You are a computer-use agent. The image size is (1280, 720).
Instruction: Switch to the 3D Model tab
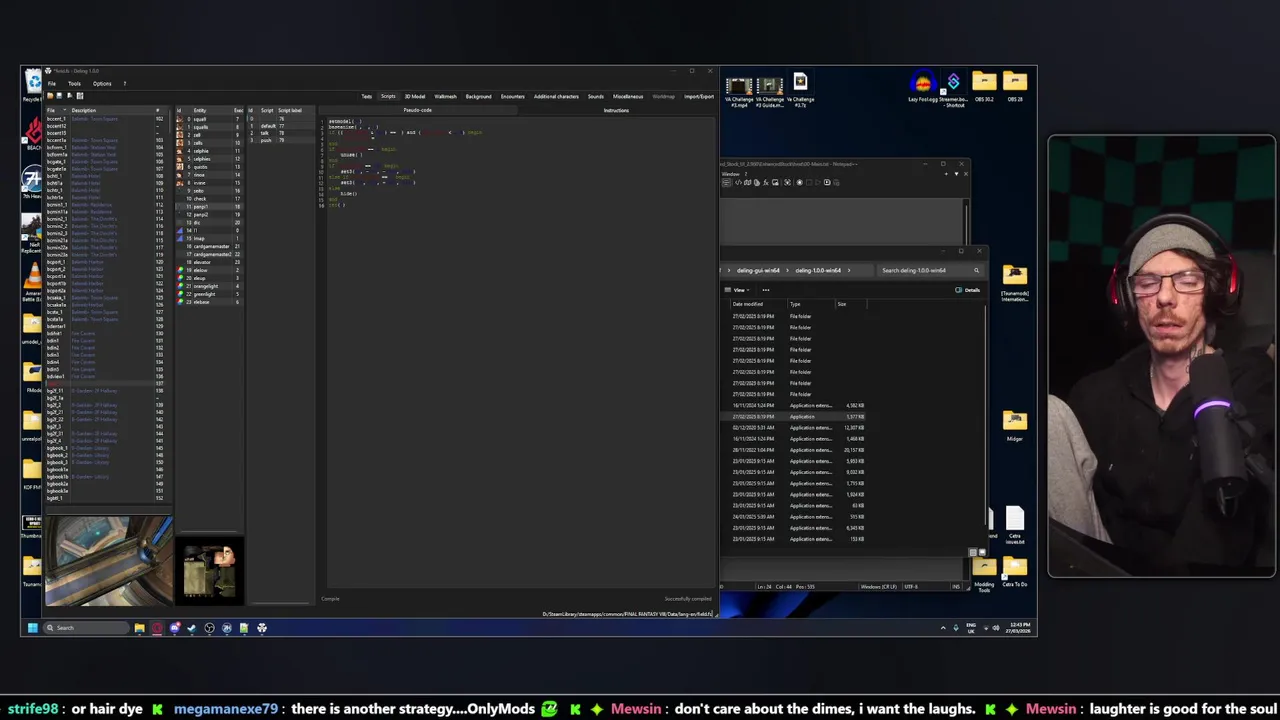pyautogui.click(x=415, y=96)
